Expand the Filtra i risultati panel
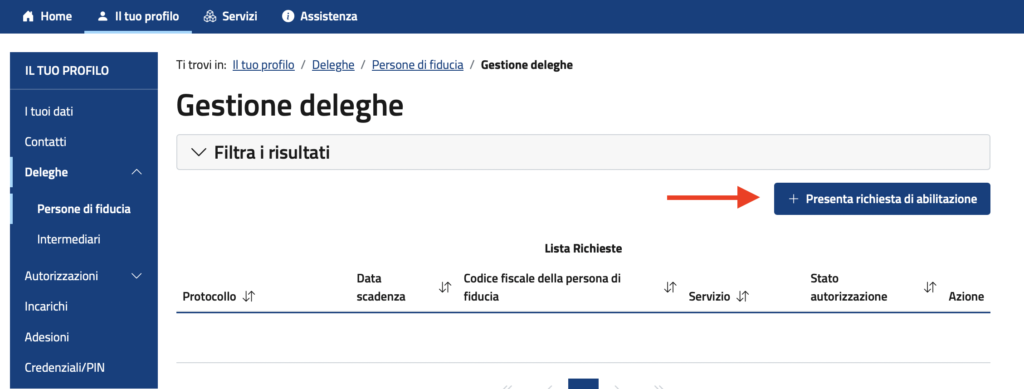Viewport: 1024px width, 389px height. coord(583,153)
